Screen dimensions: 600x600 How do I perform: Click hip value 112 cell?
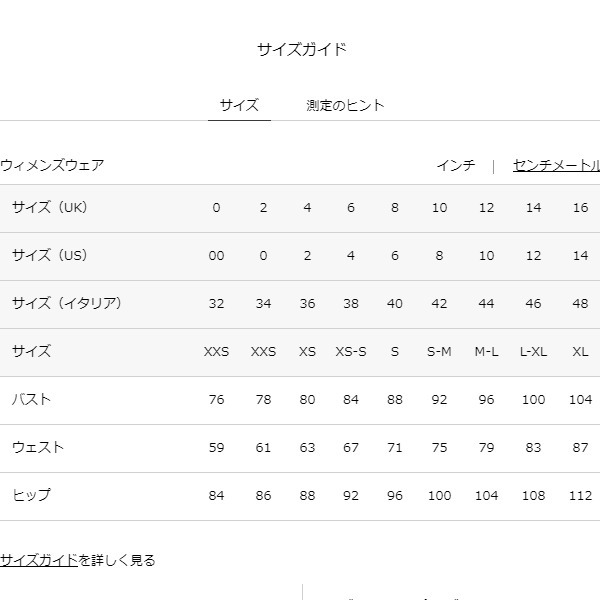[x=580, y=496]
